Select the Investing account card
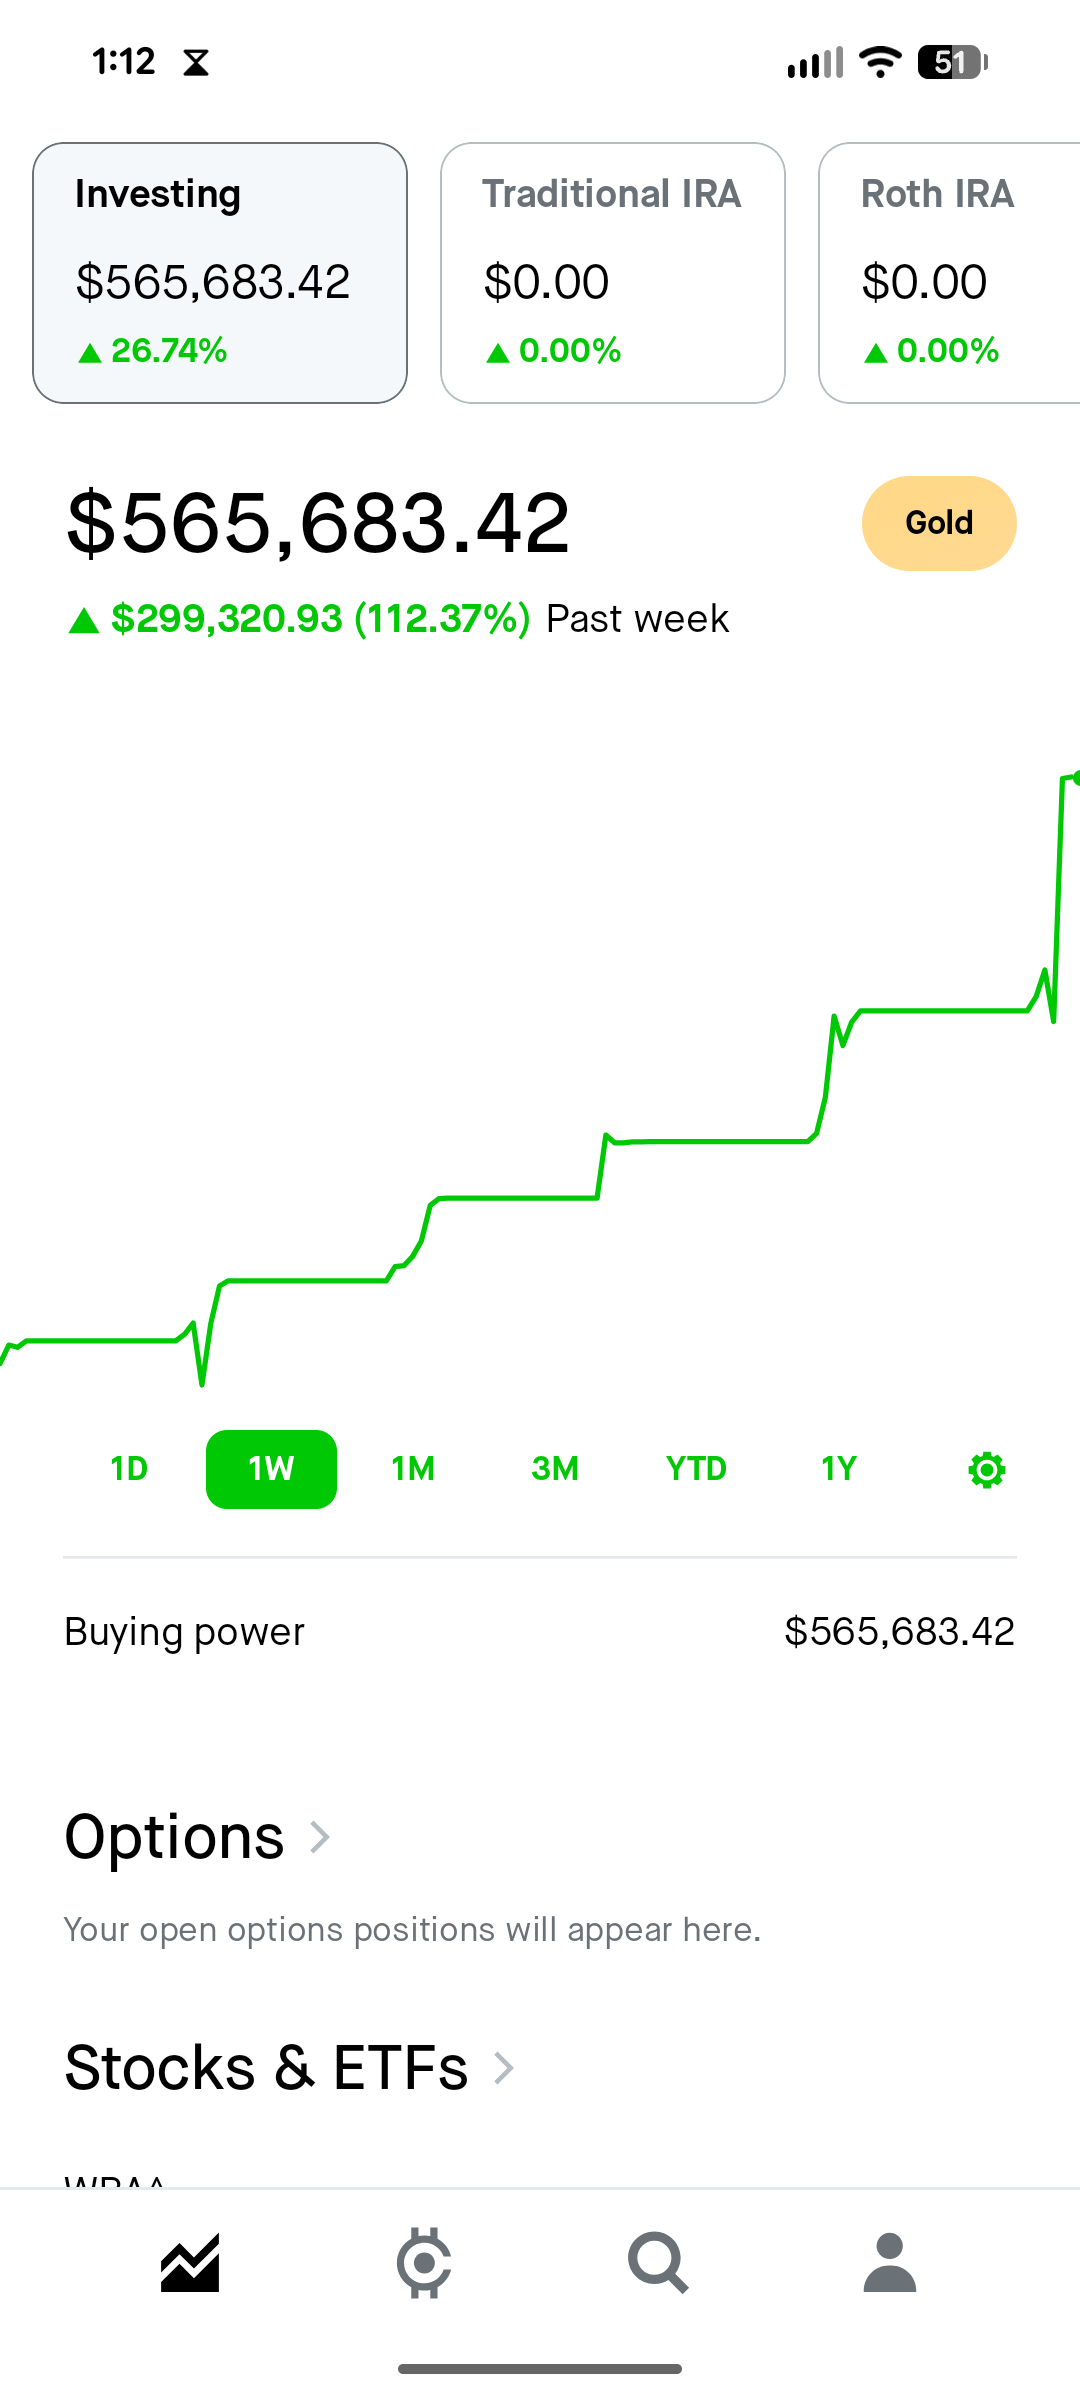The image size is (1080, 2400). (220, 273)
